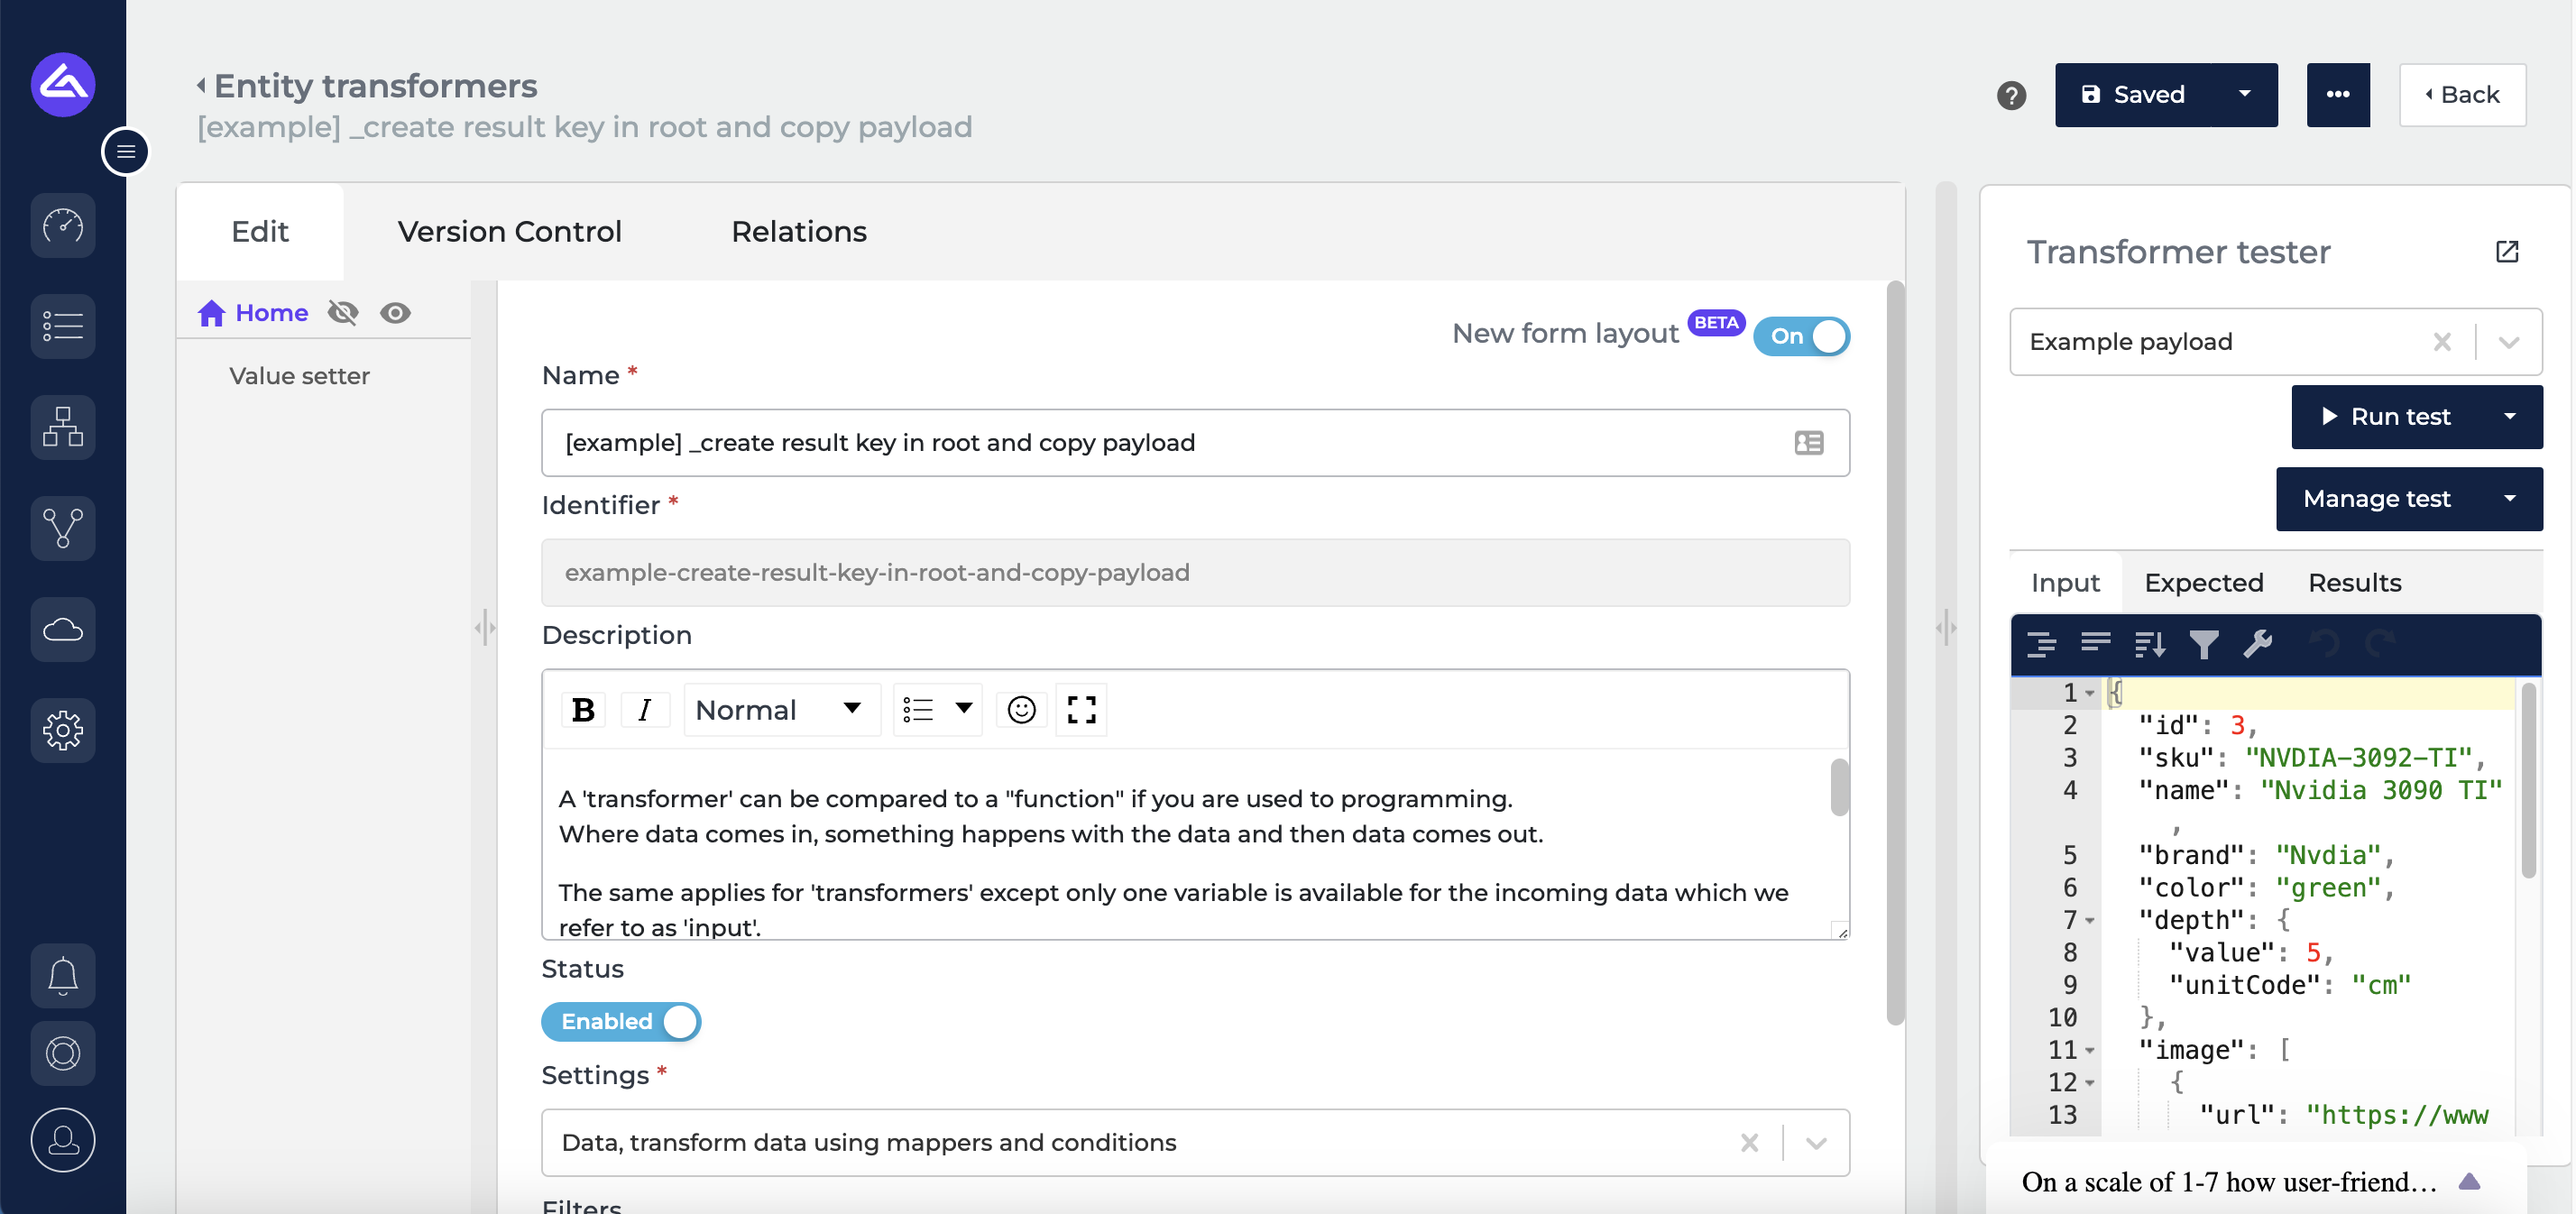Expand the Settings dropdown chevron
The height and width of the screenshot is (1214, 2576).
point(1816,1143)
